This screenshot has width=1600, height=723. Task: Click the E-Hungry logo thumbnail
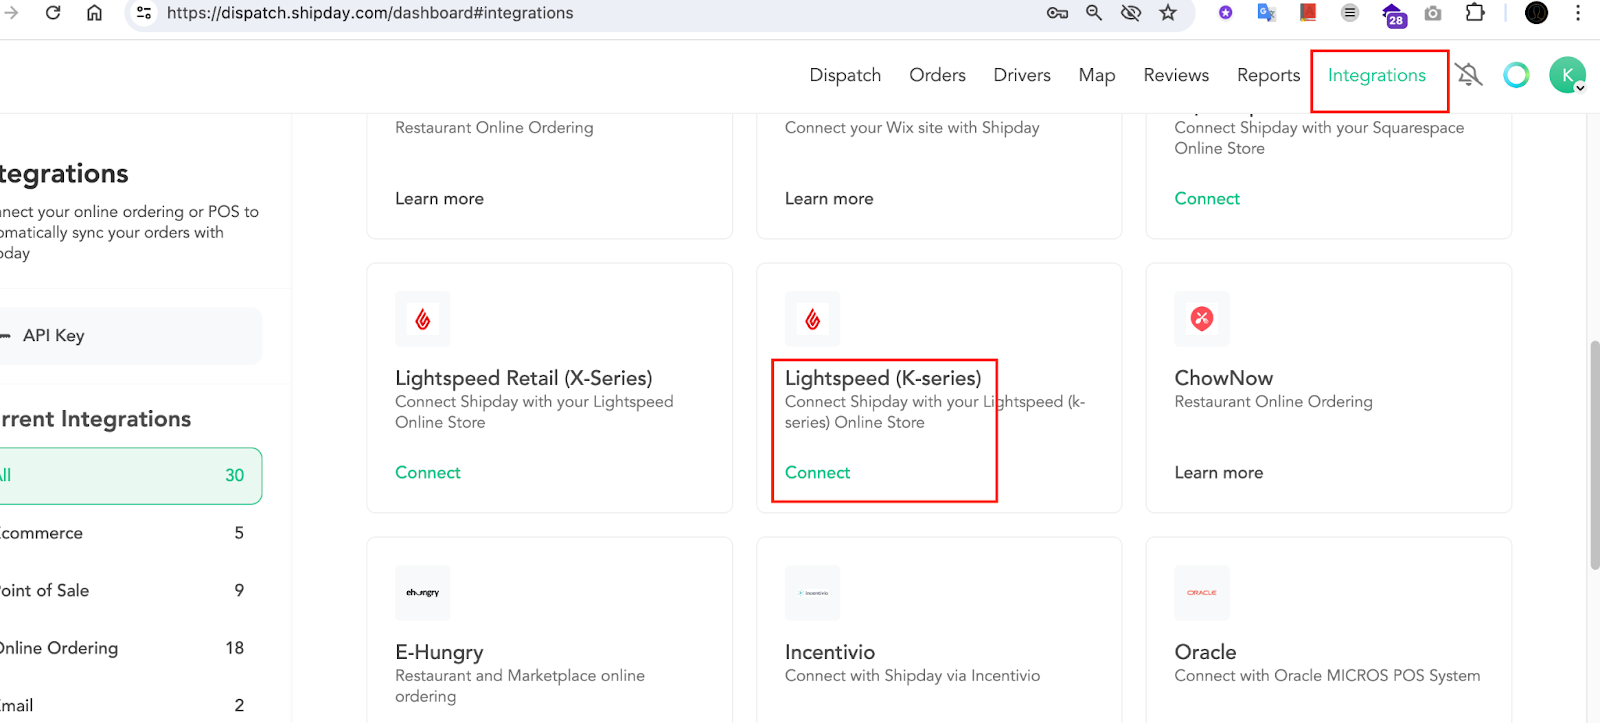[423, 593]
